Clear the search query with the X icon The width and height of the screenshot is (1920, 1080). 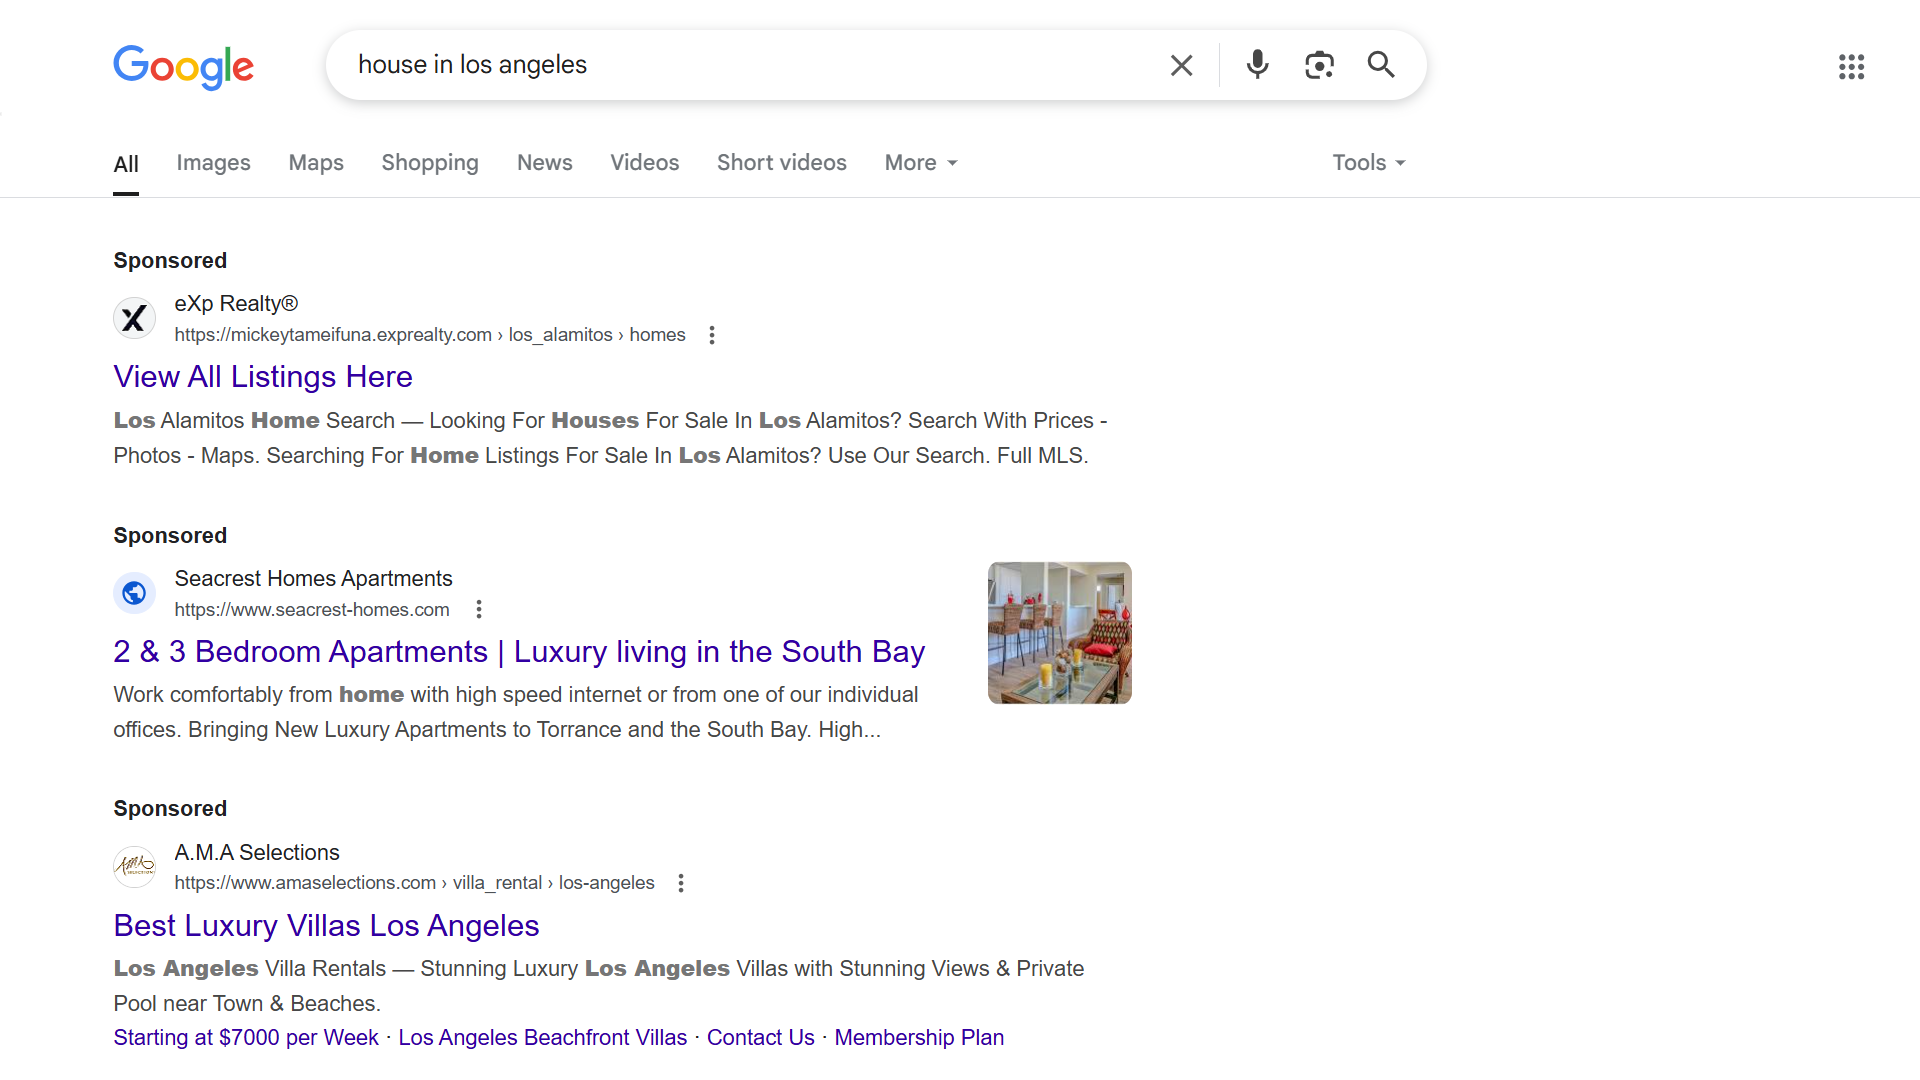[1181, 65]
